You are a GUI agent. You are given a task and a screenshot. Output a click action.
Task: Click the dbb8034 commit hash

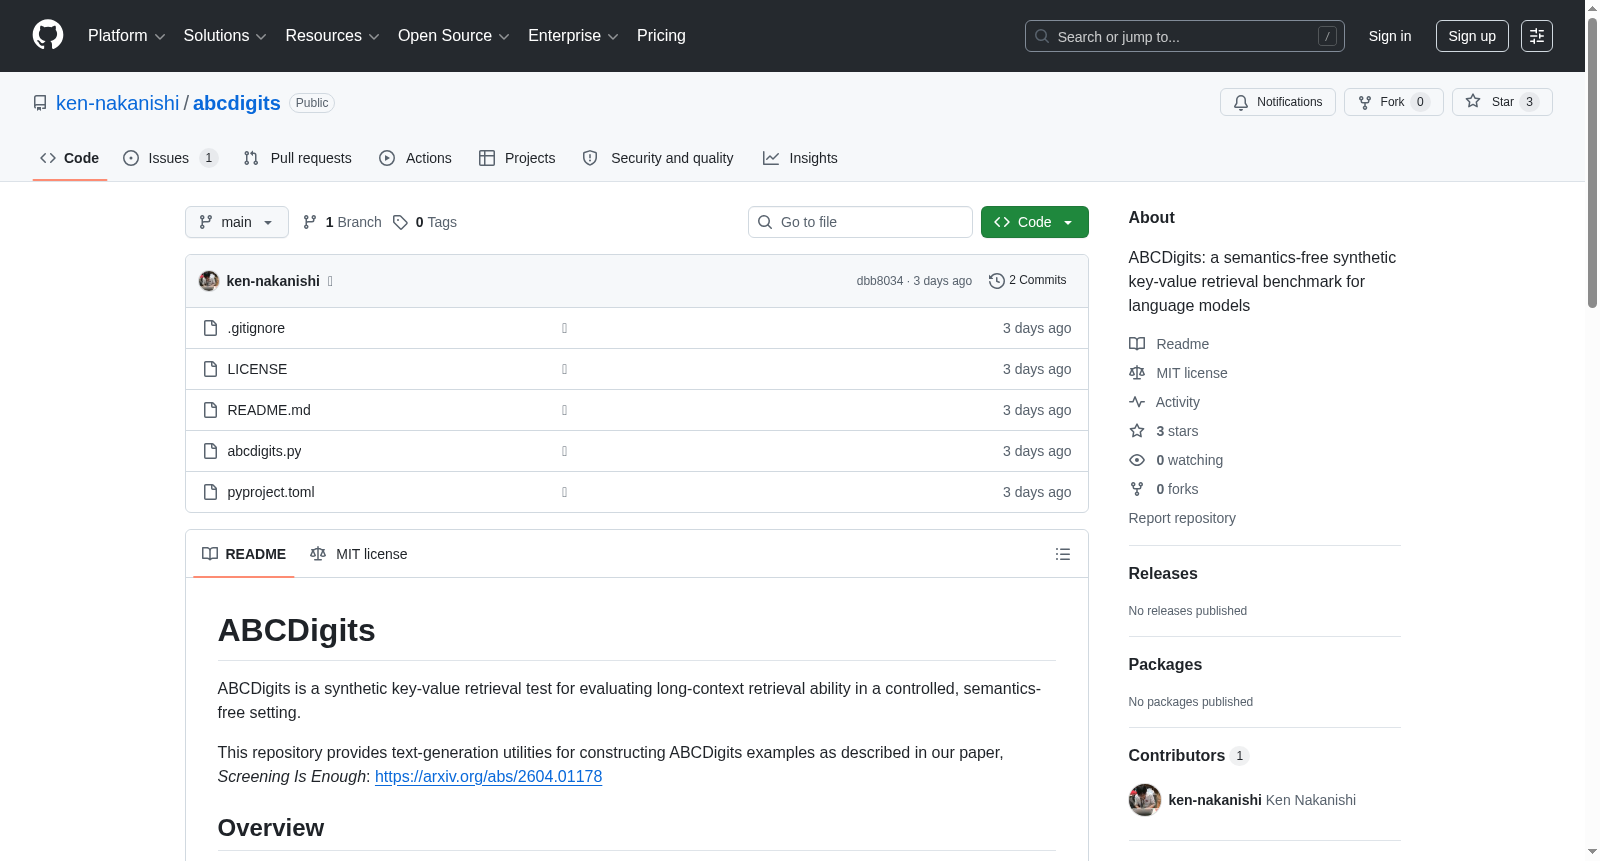tap(880, 281)
